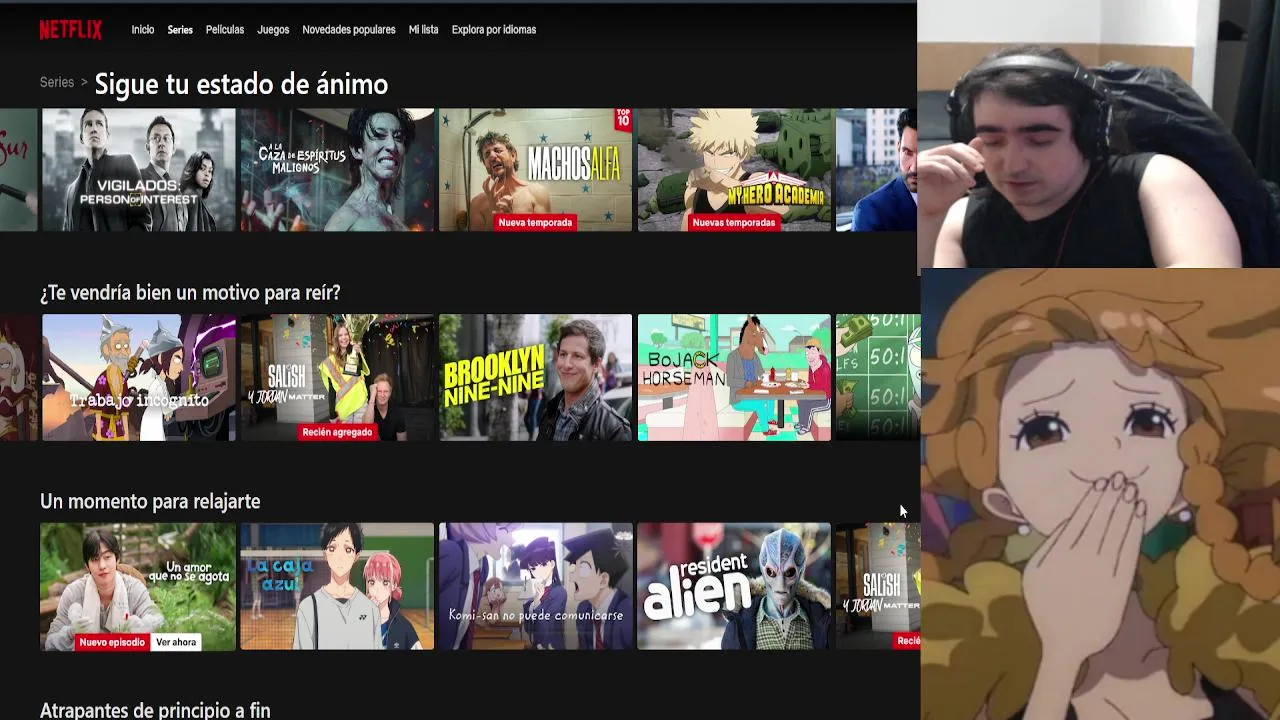The image size is (1280, 720).
Task: Open Komi-san no puede comunicarse
Action: click(535, 587)
